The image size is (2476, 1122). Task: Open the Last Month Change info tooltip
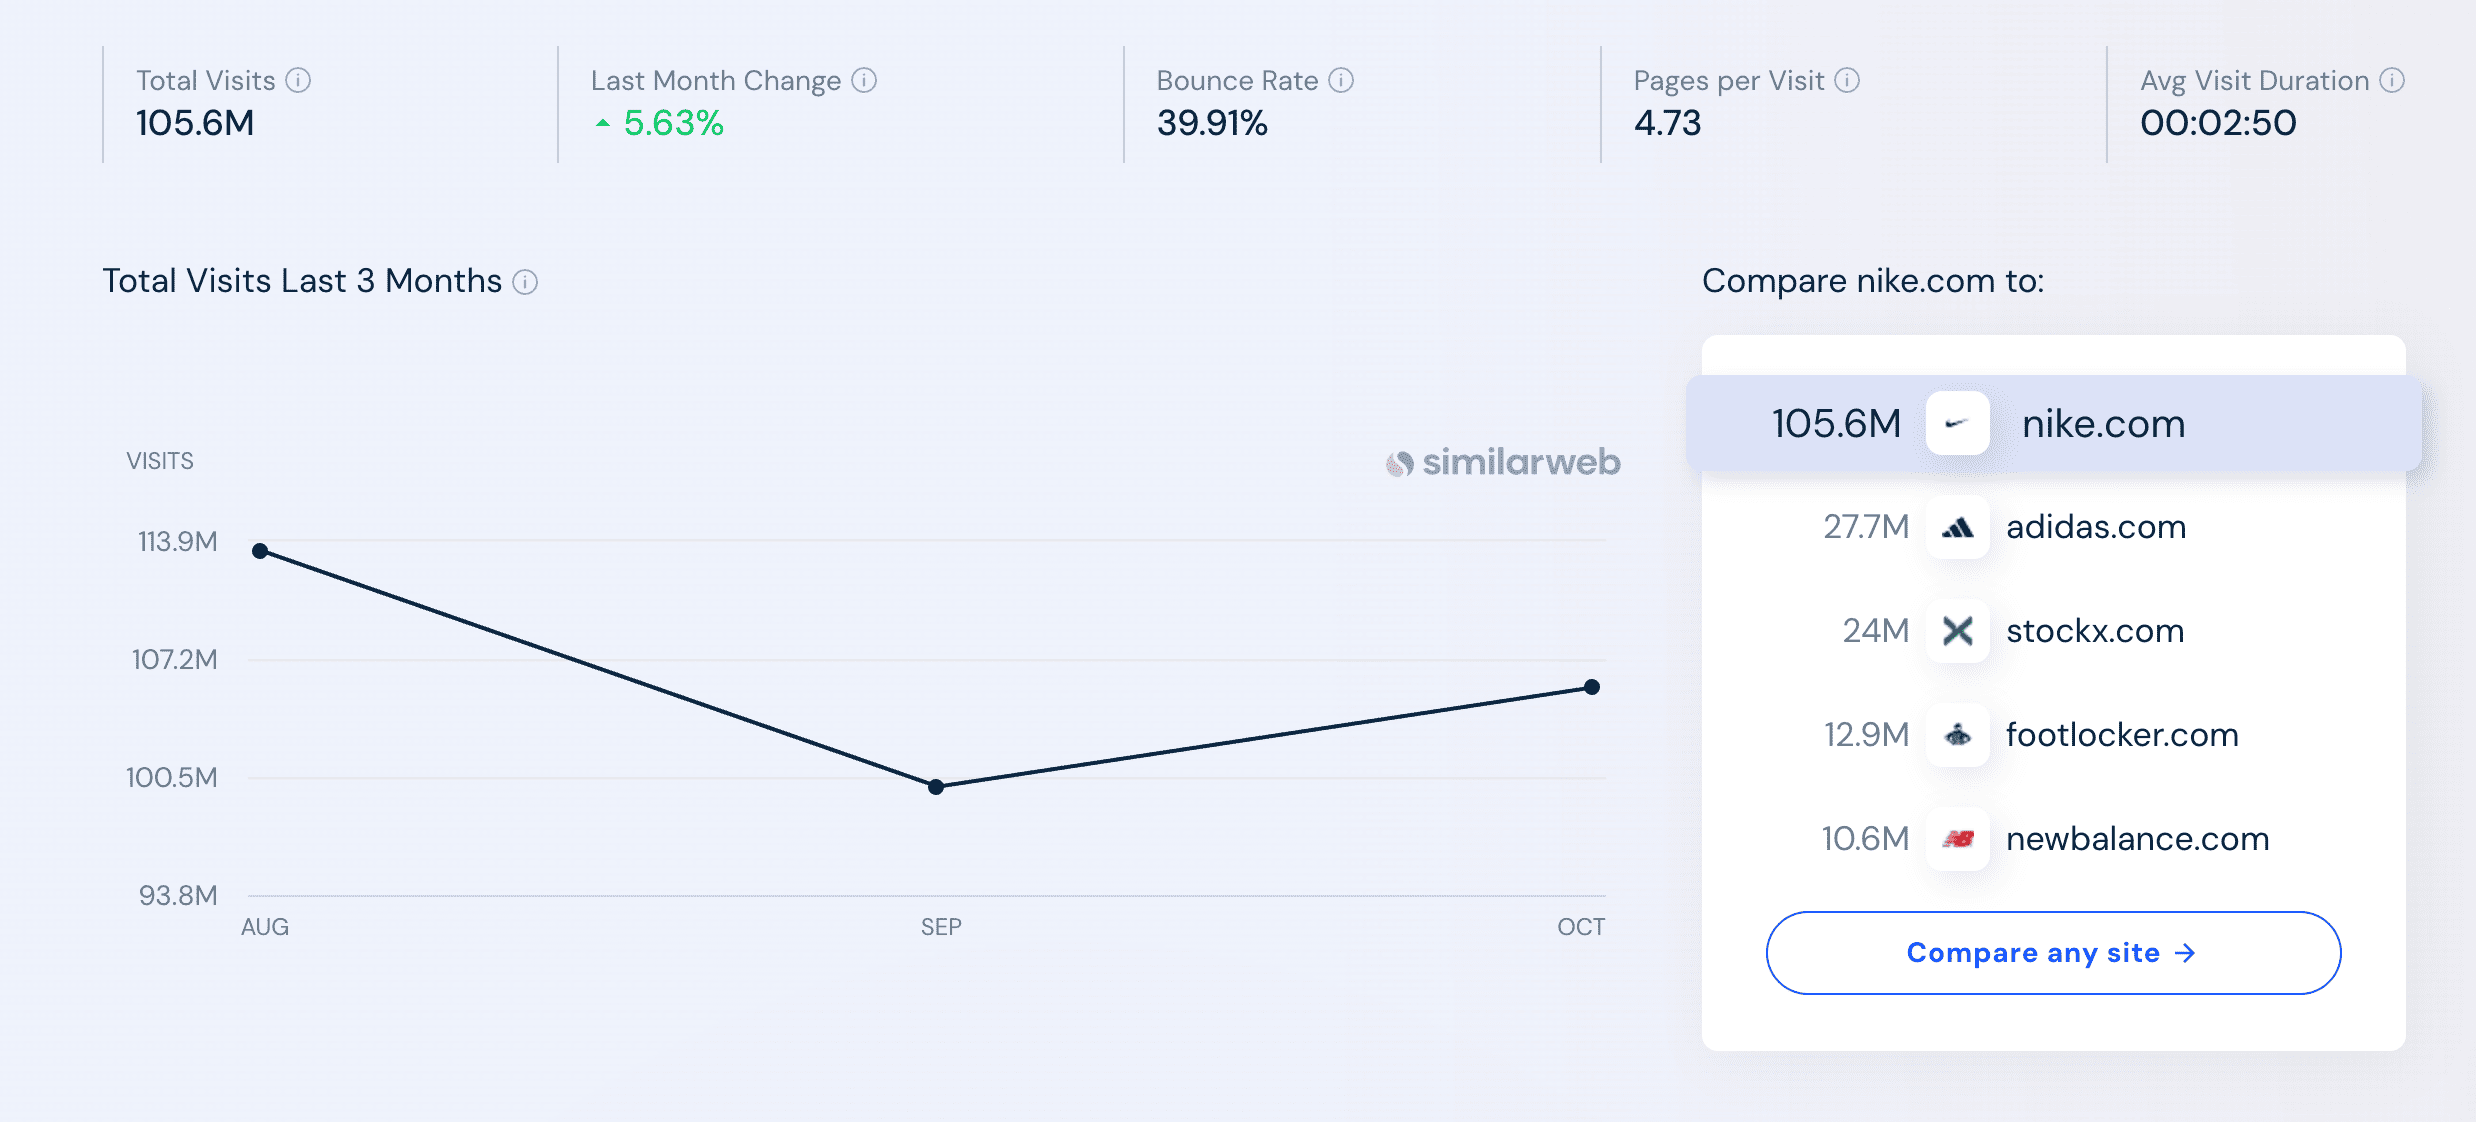(x=866, y=80)
